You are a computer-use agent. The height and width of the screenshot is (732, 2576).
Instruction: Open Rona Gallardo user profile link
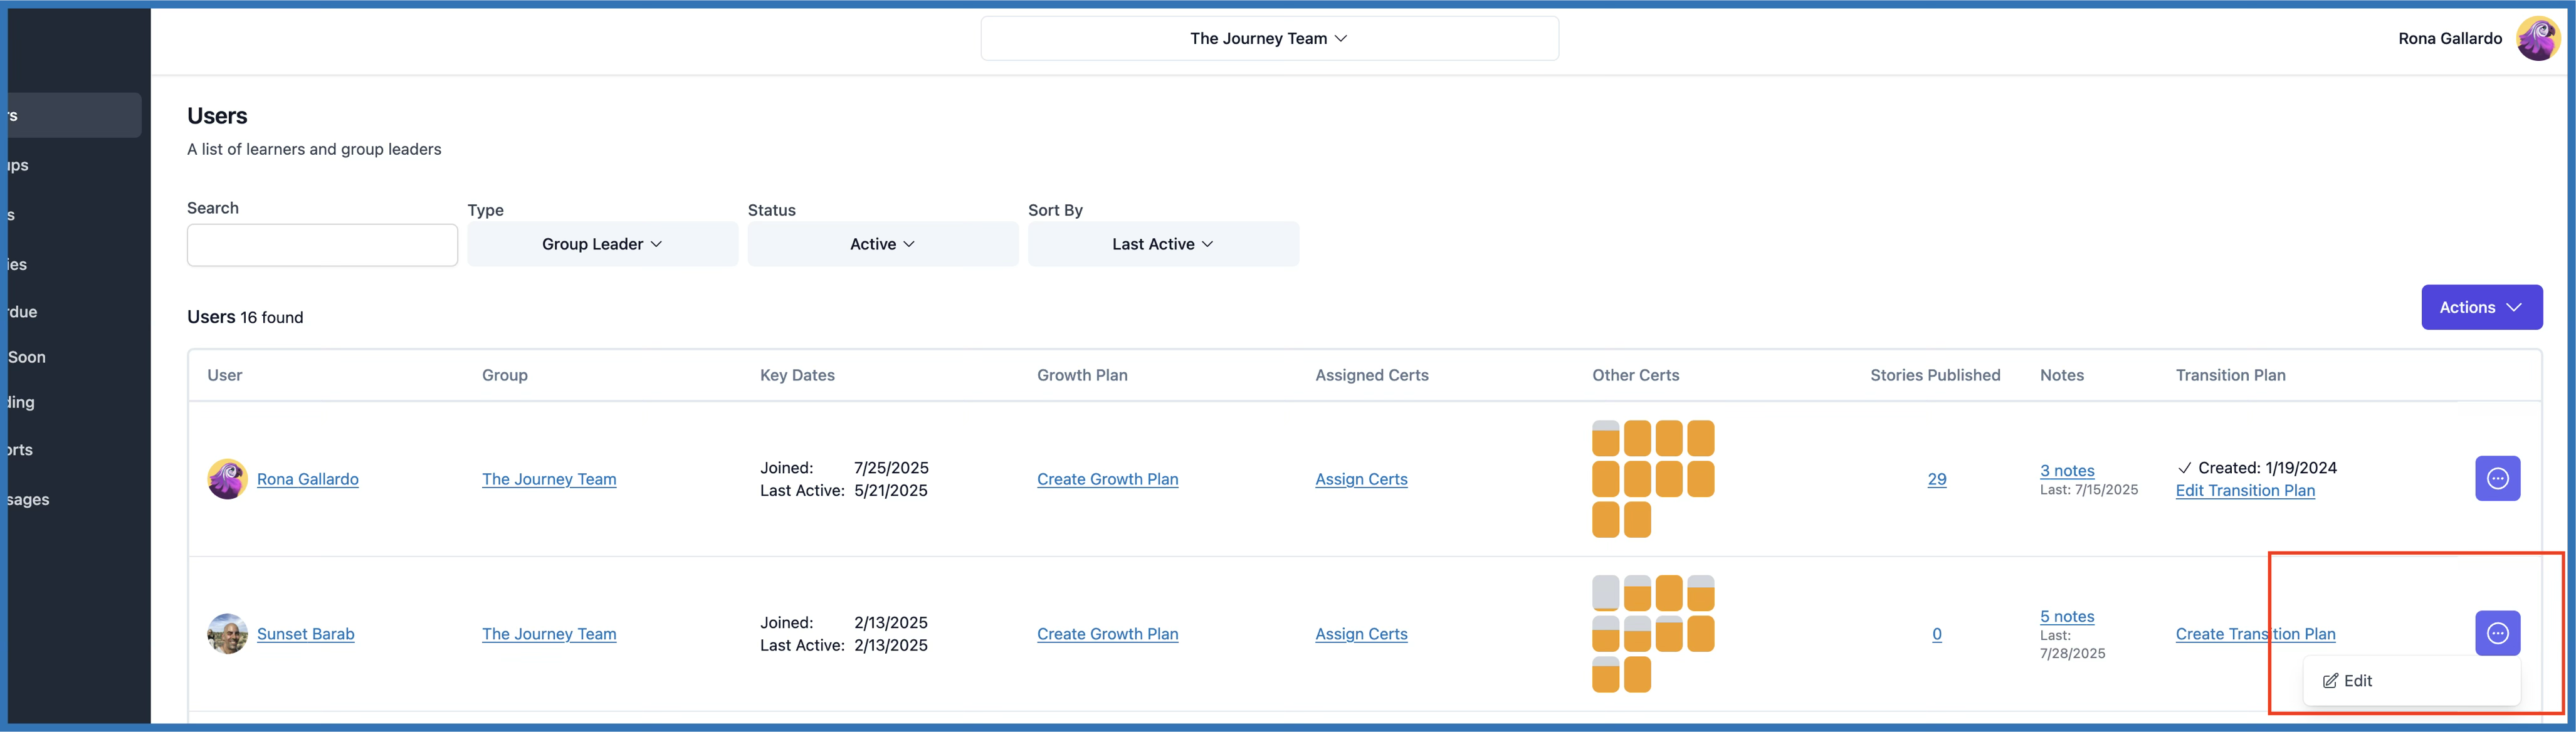307,479
